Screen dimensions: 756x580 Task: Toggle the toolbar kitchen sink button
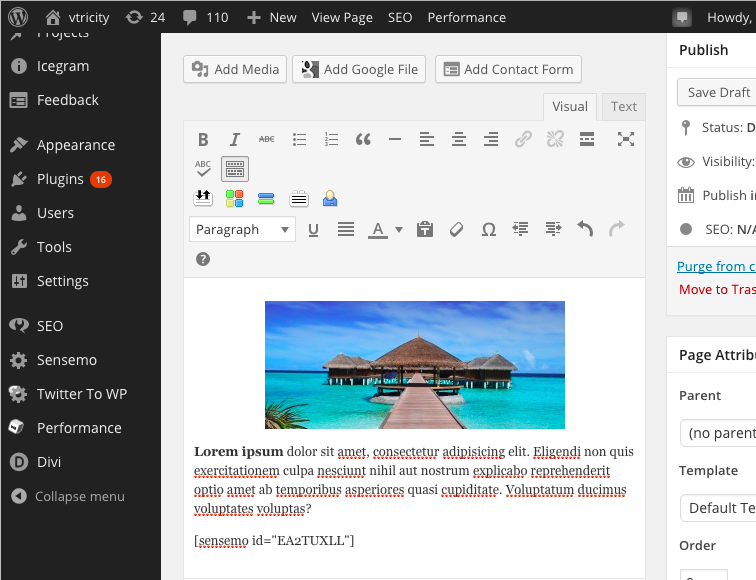click(235, 169)
